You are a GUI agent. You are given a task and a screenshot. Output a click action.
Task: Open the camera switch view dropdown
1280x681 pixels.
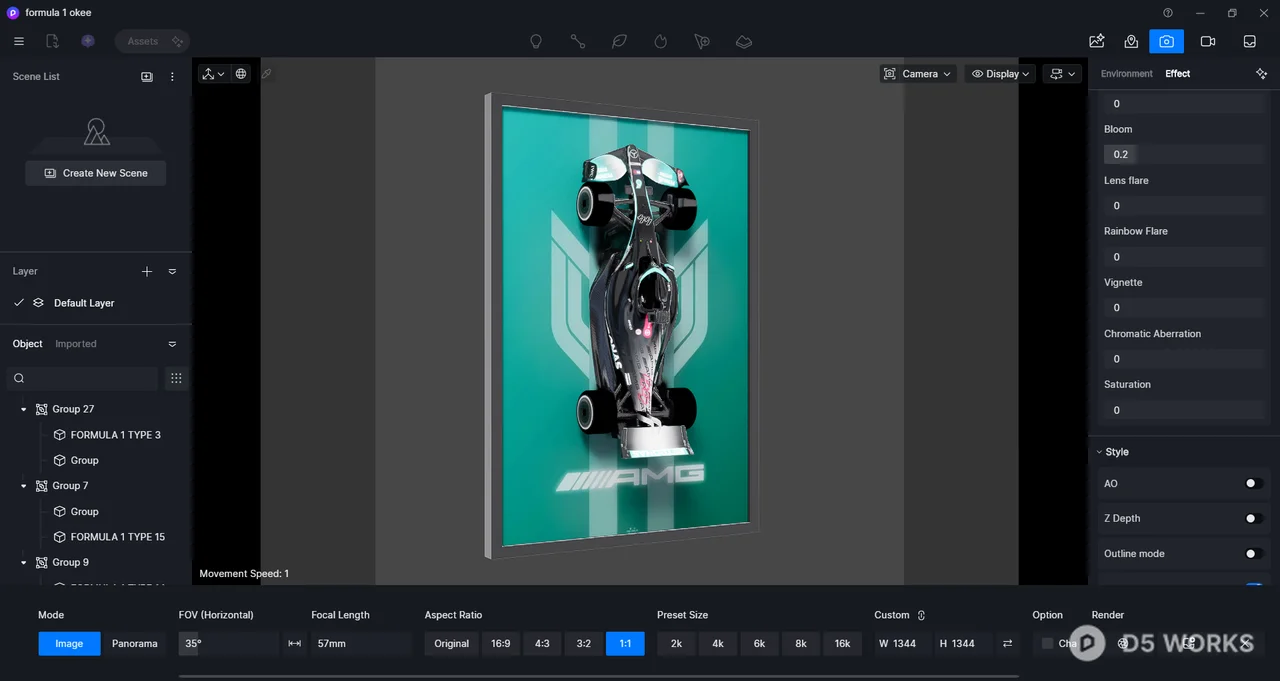[x=1062, y=74]
